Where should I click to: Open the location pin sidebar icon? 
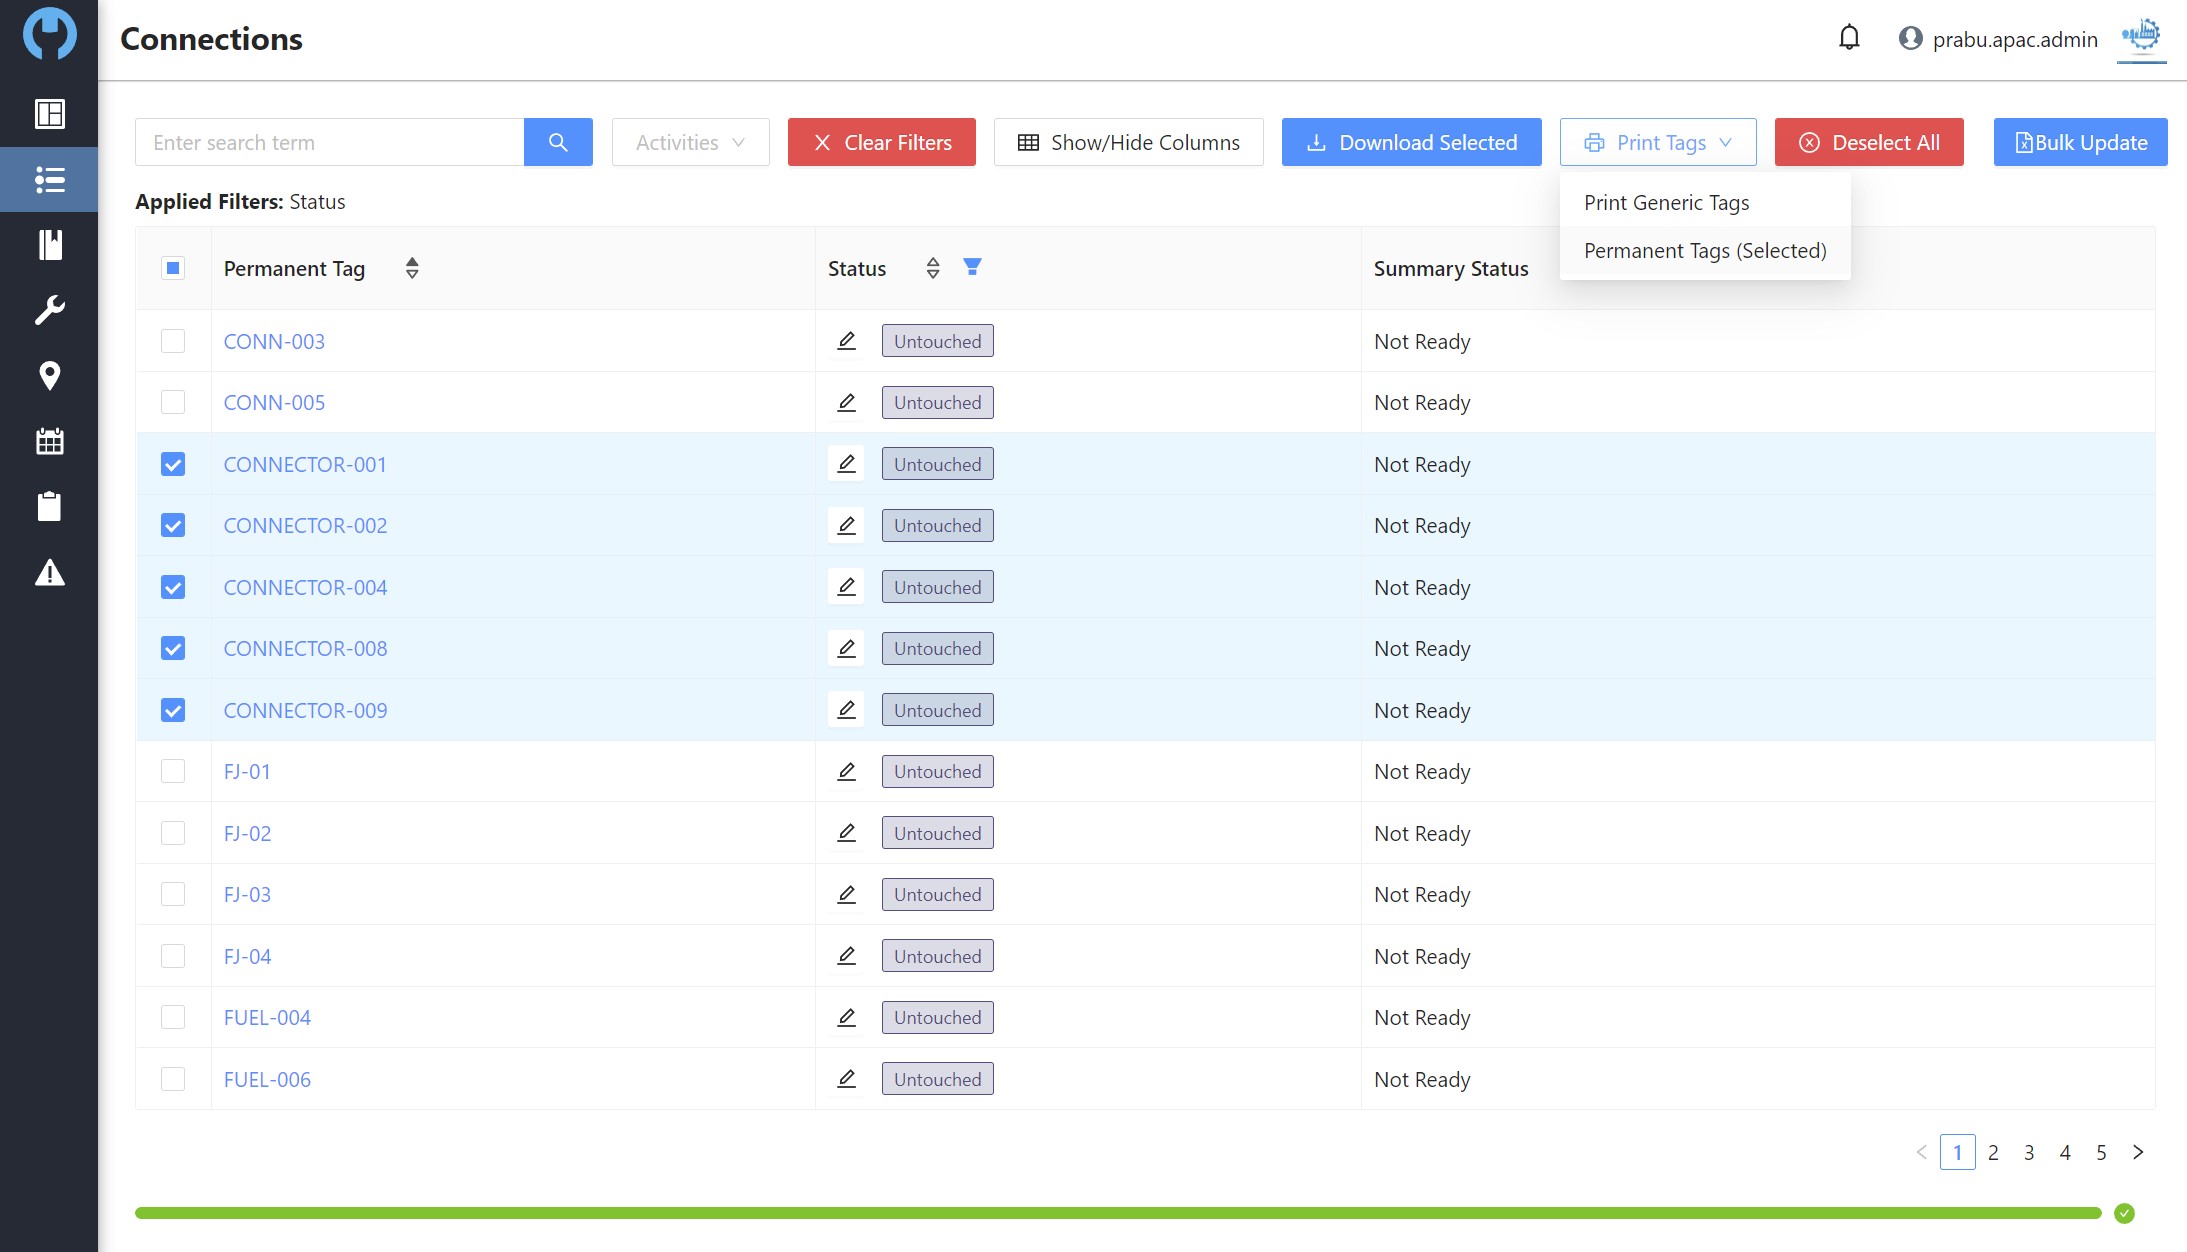pos(49,376)
